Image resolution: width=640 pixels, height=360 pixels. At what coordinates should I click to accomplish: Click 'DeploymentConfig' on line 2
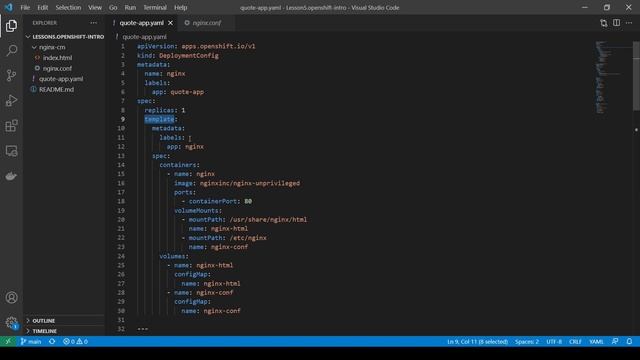(x=189, y=56)
